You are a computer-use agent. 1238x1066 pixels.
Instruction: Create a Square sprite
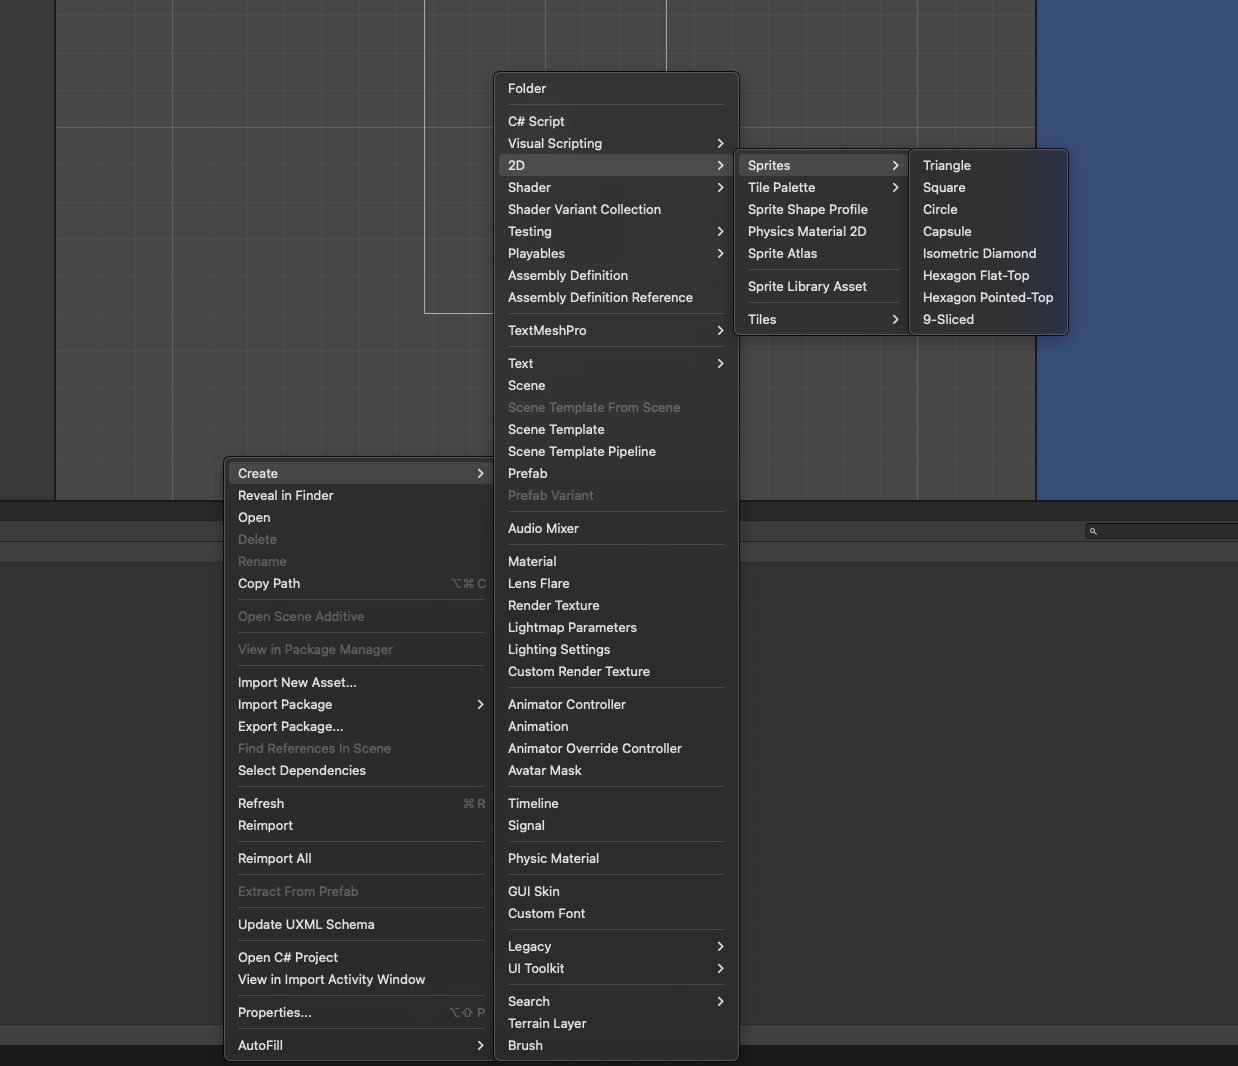[x=989, y=187]
